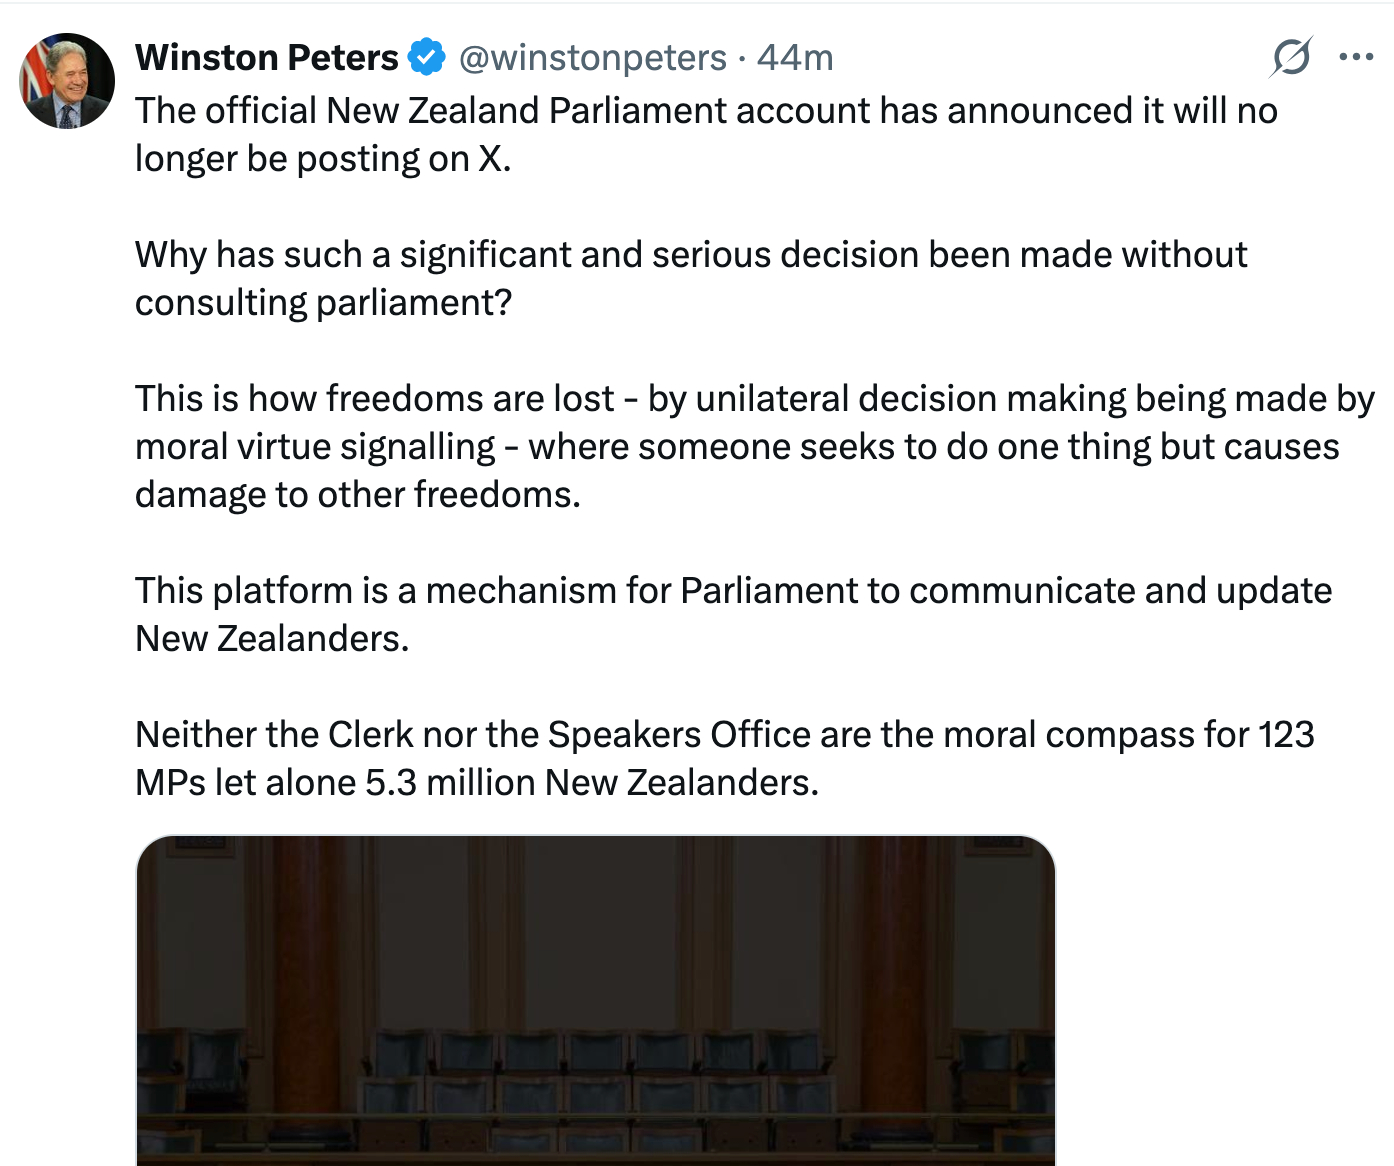Image resolution: width=1394 pixels, height=1166 pixels.
Task: Click the phrase "moral virtue signalling"
Action: 315,447
